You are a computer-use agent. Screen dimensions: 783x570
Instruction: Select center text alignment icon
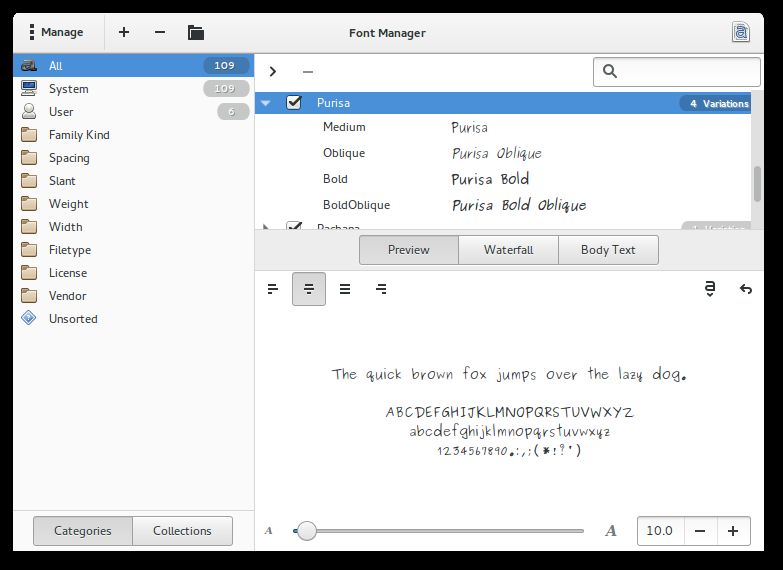pyautogui.click(x=309, y=289)
